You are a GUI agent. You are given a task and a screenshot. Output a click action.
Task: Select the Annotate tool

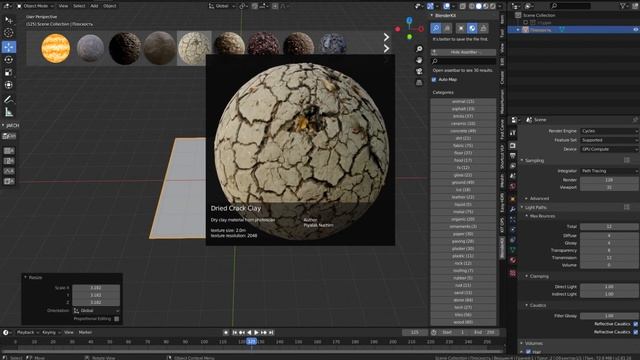click(9, 100)
